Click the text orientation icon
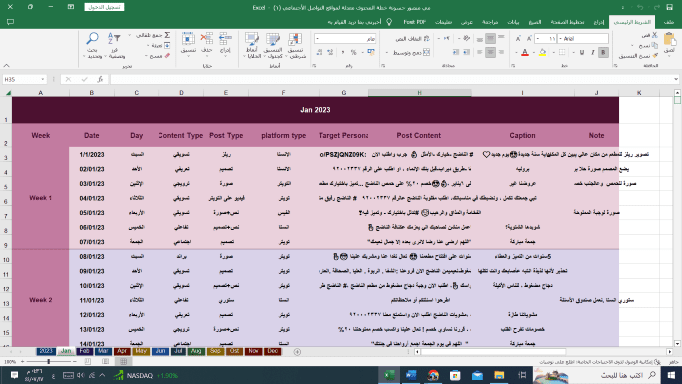The height and width of the screenshot is (384, 682). pos(467,39)
